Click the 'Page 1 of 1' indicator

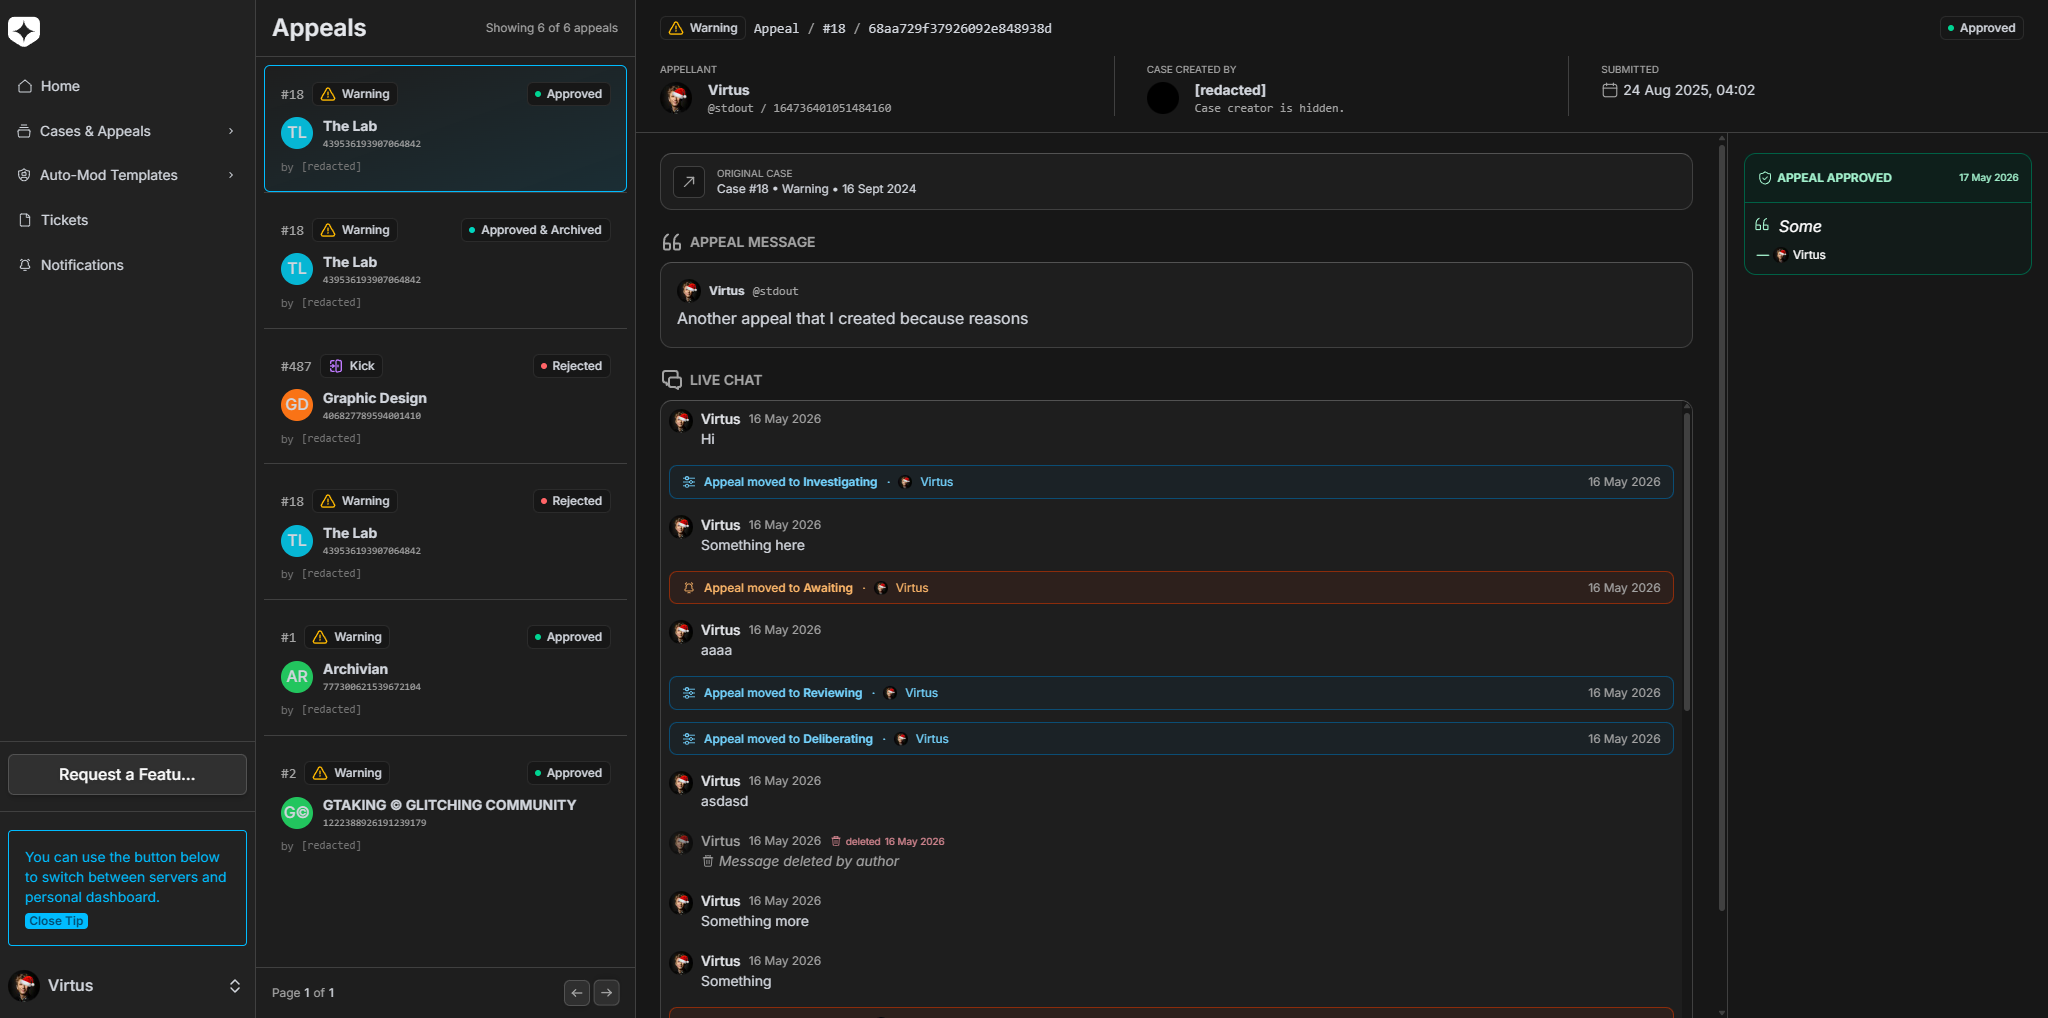(303, 993)
